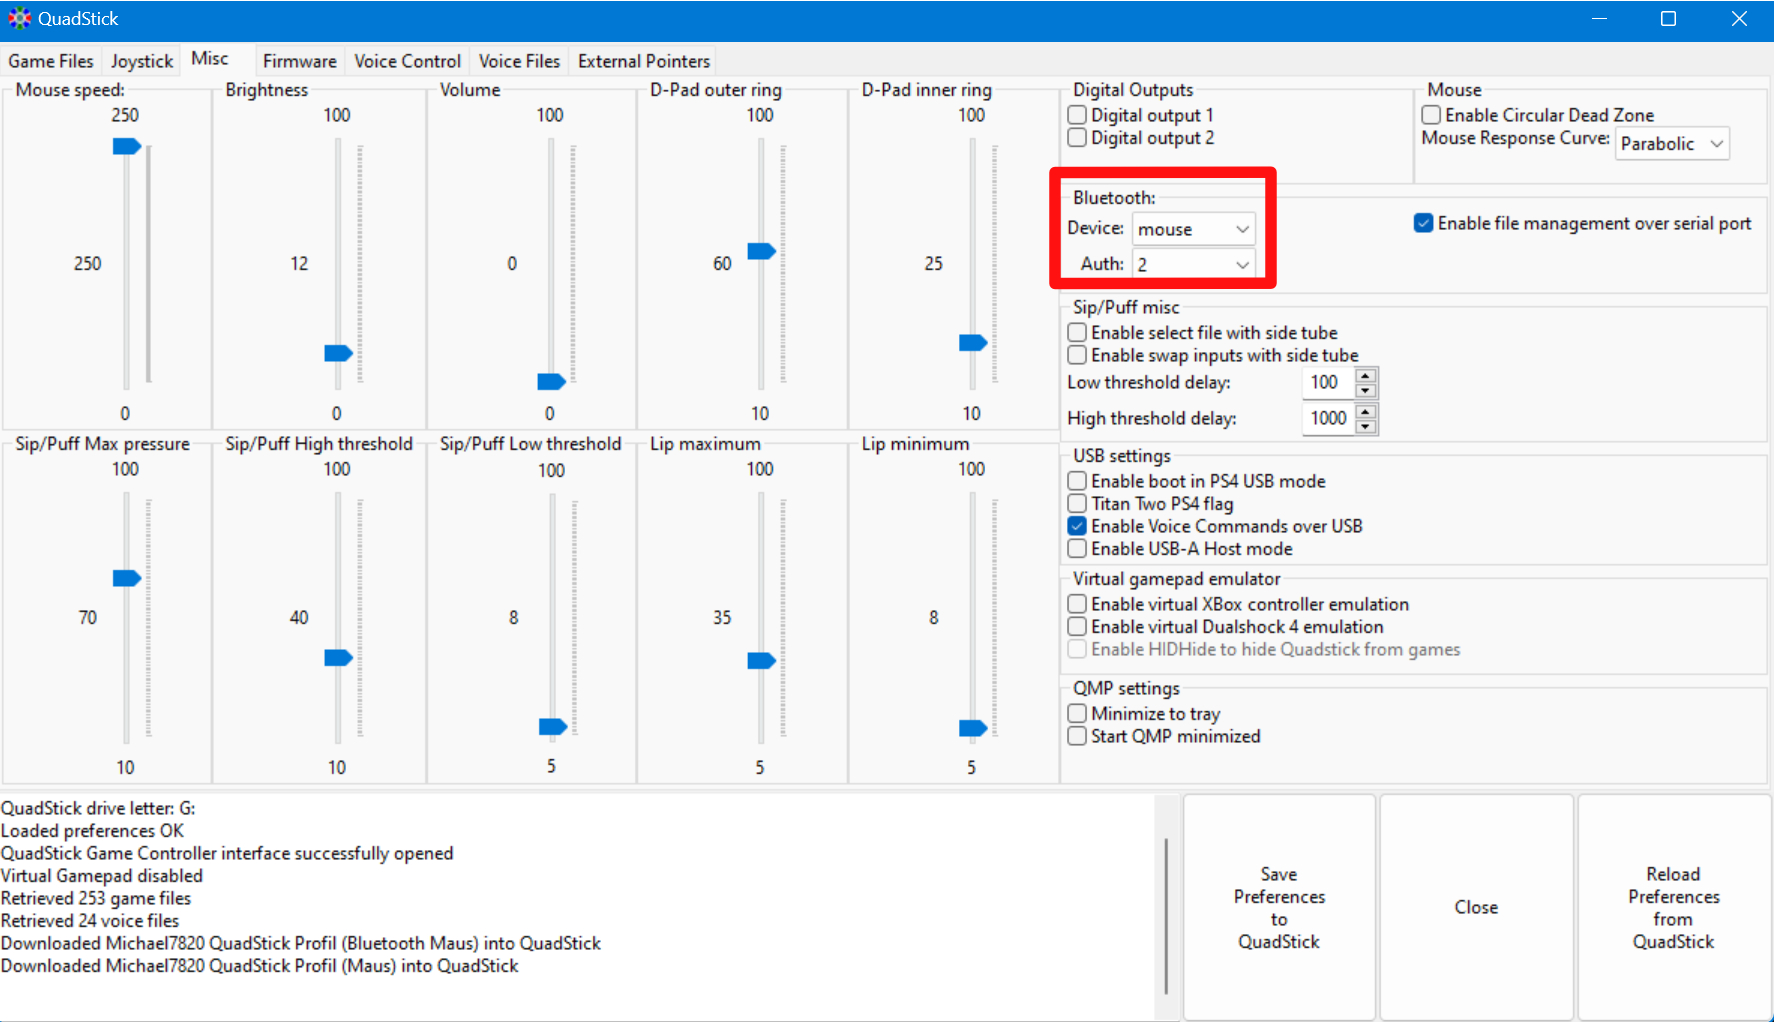Click Reload Preferences from QuadStick button
Viewport: 1774px width, 1022px height.
[x=1673, y=907]
